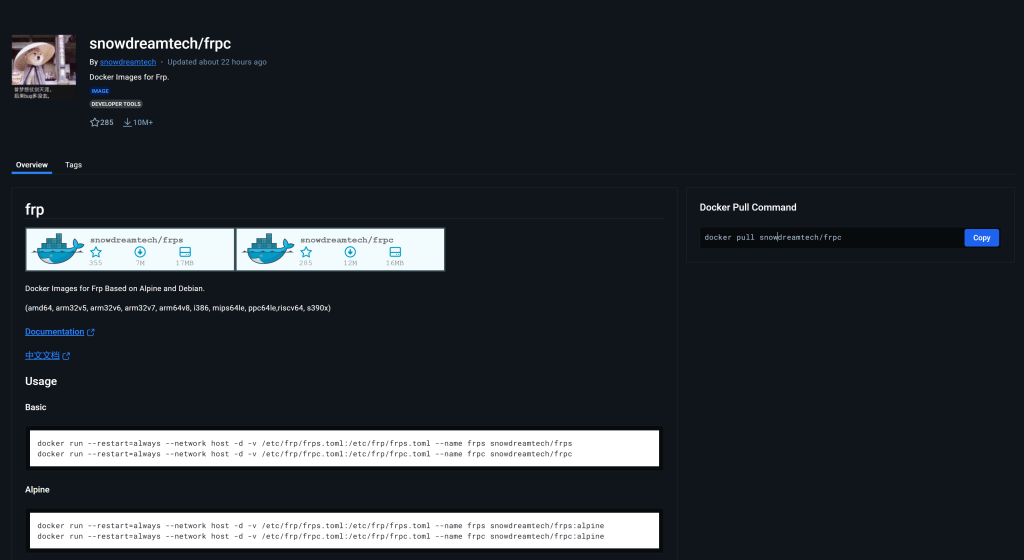Click the Alpine subheading
This screenshot has width=1024, height=560.
[37, 490]
